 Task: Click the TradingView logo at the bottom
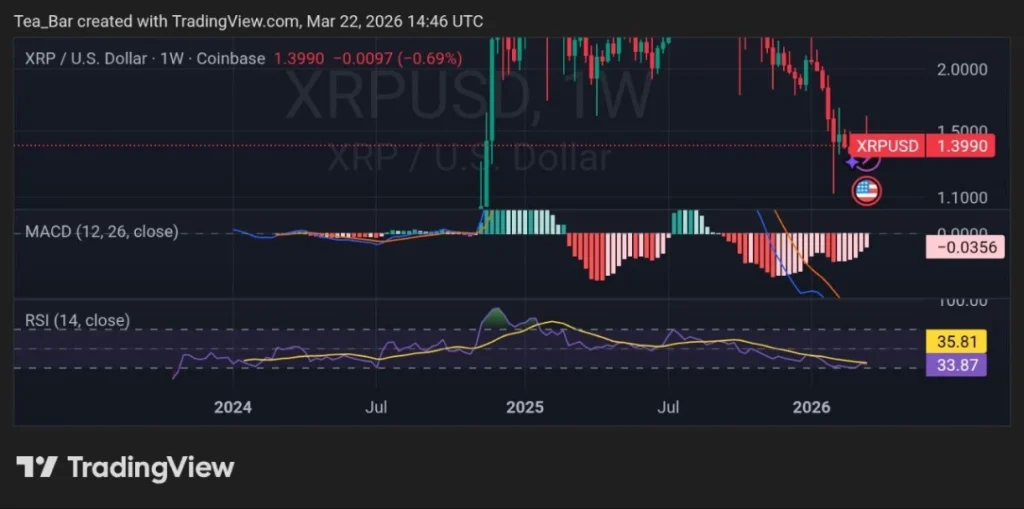click(x=125, y=467)
